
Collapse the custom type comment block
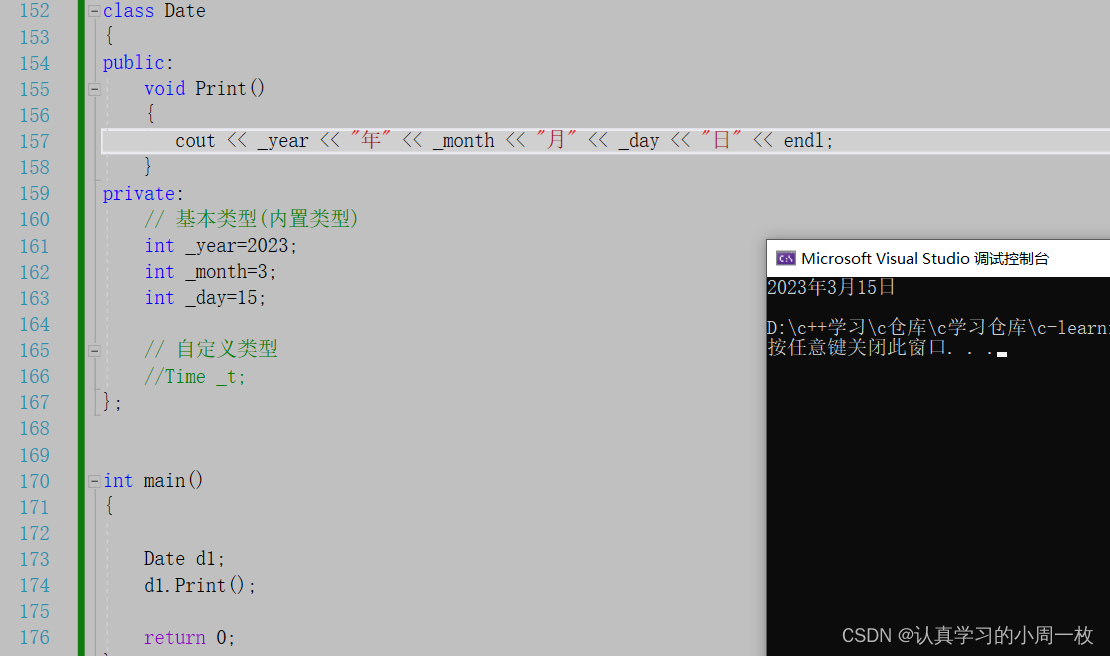click(94, 351)
